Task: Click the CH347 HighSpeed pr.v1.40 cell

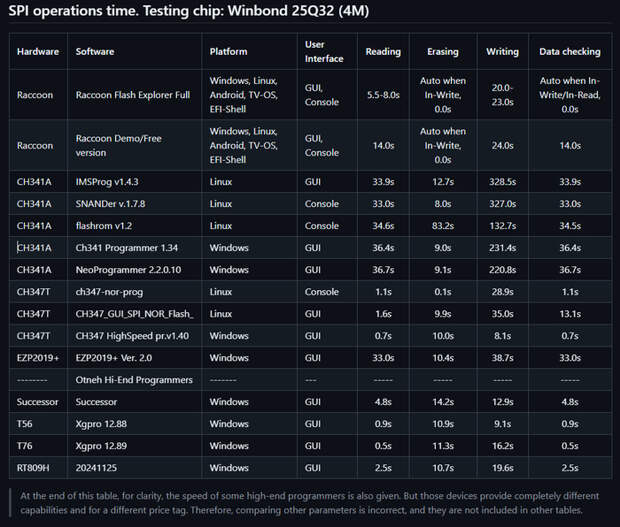Action: point(132,336)
